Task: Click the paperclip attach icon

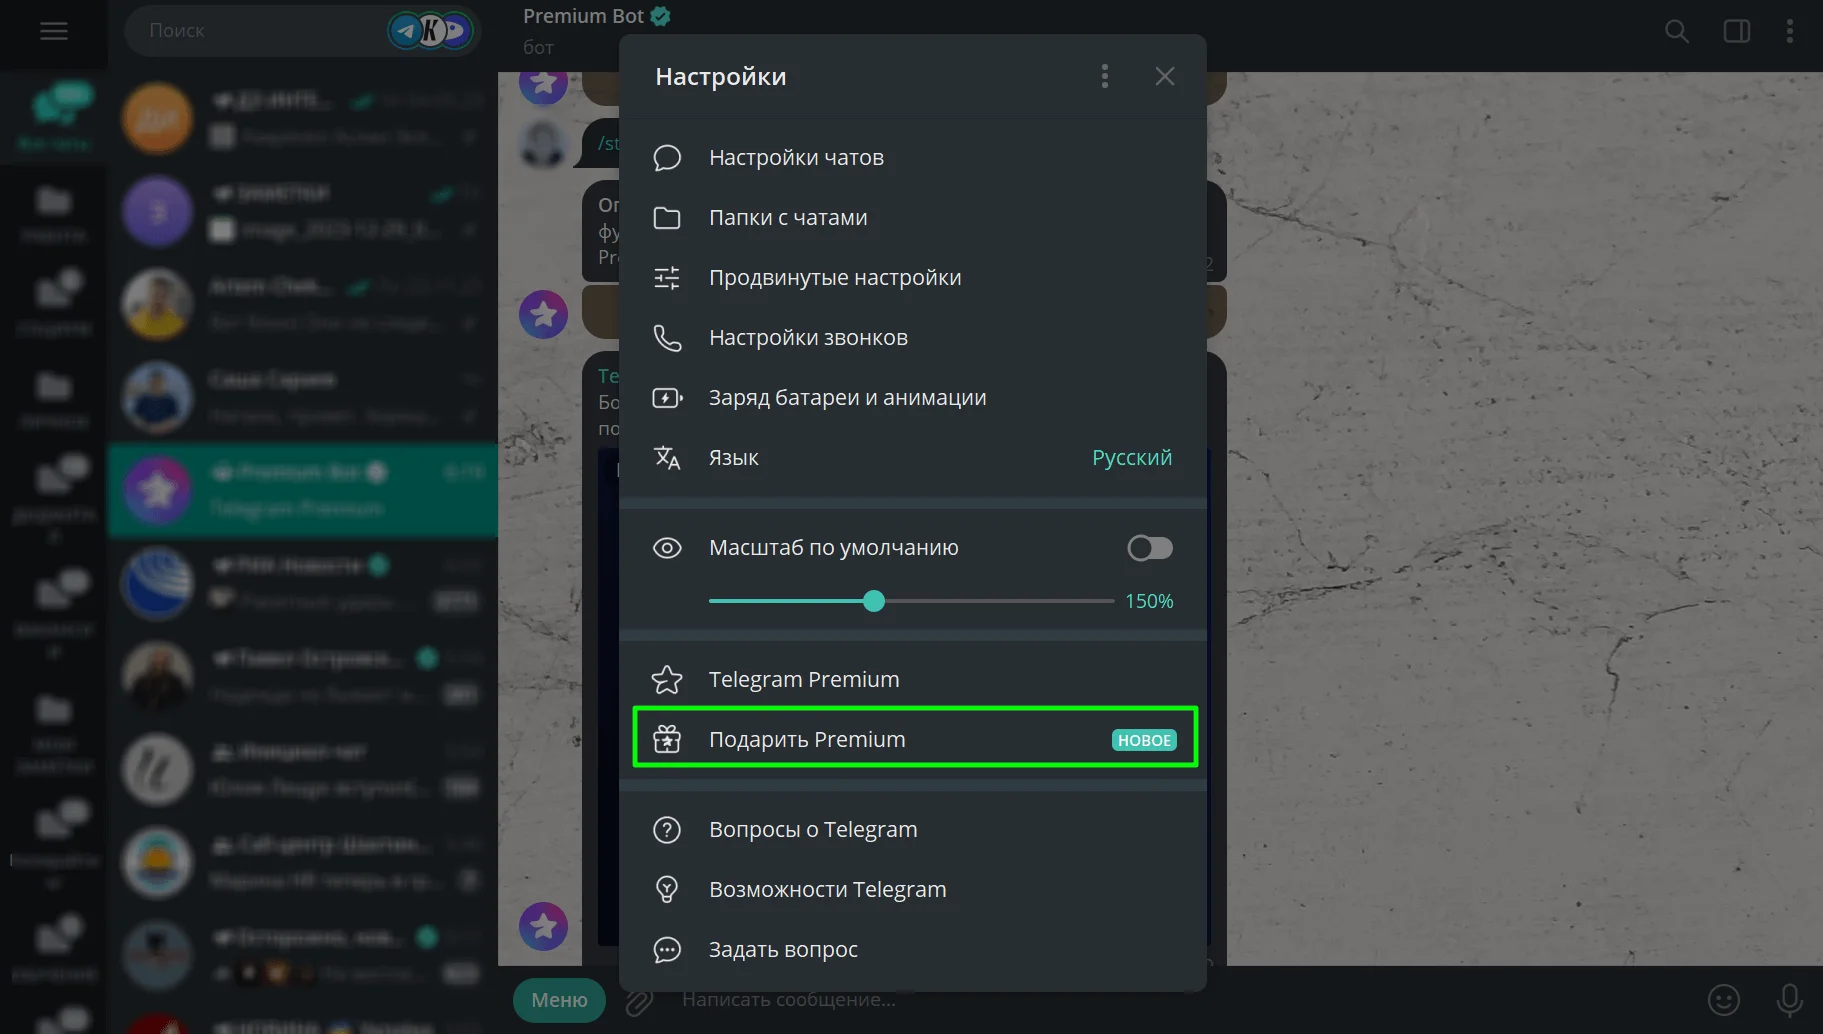Action: tap(639, 1000)
